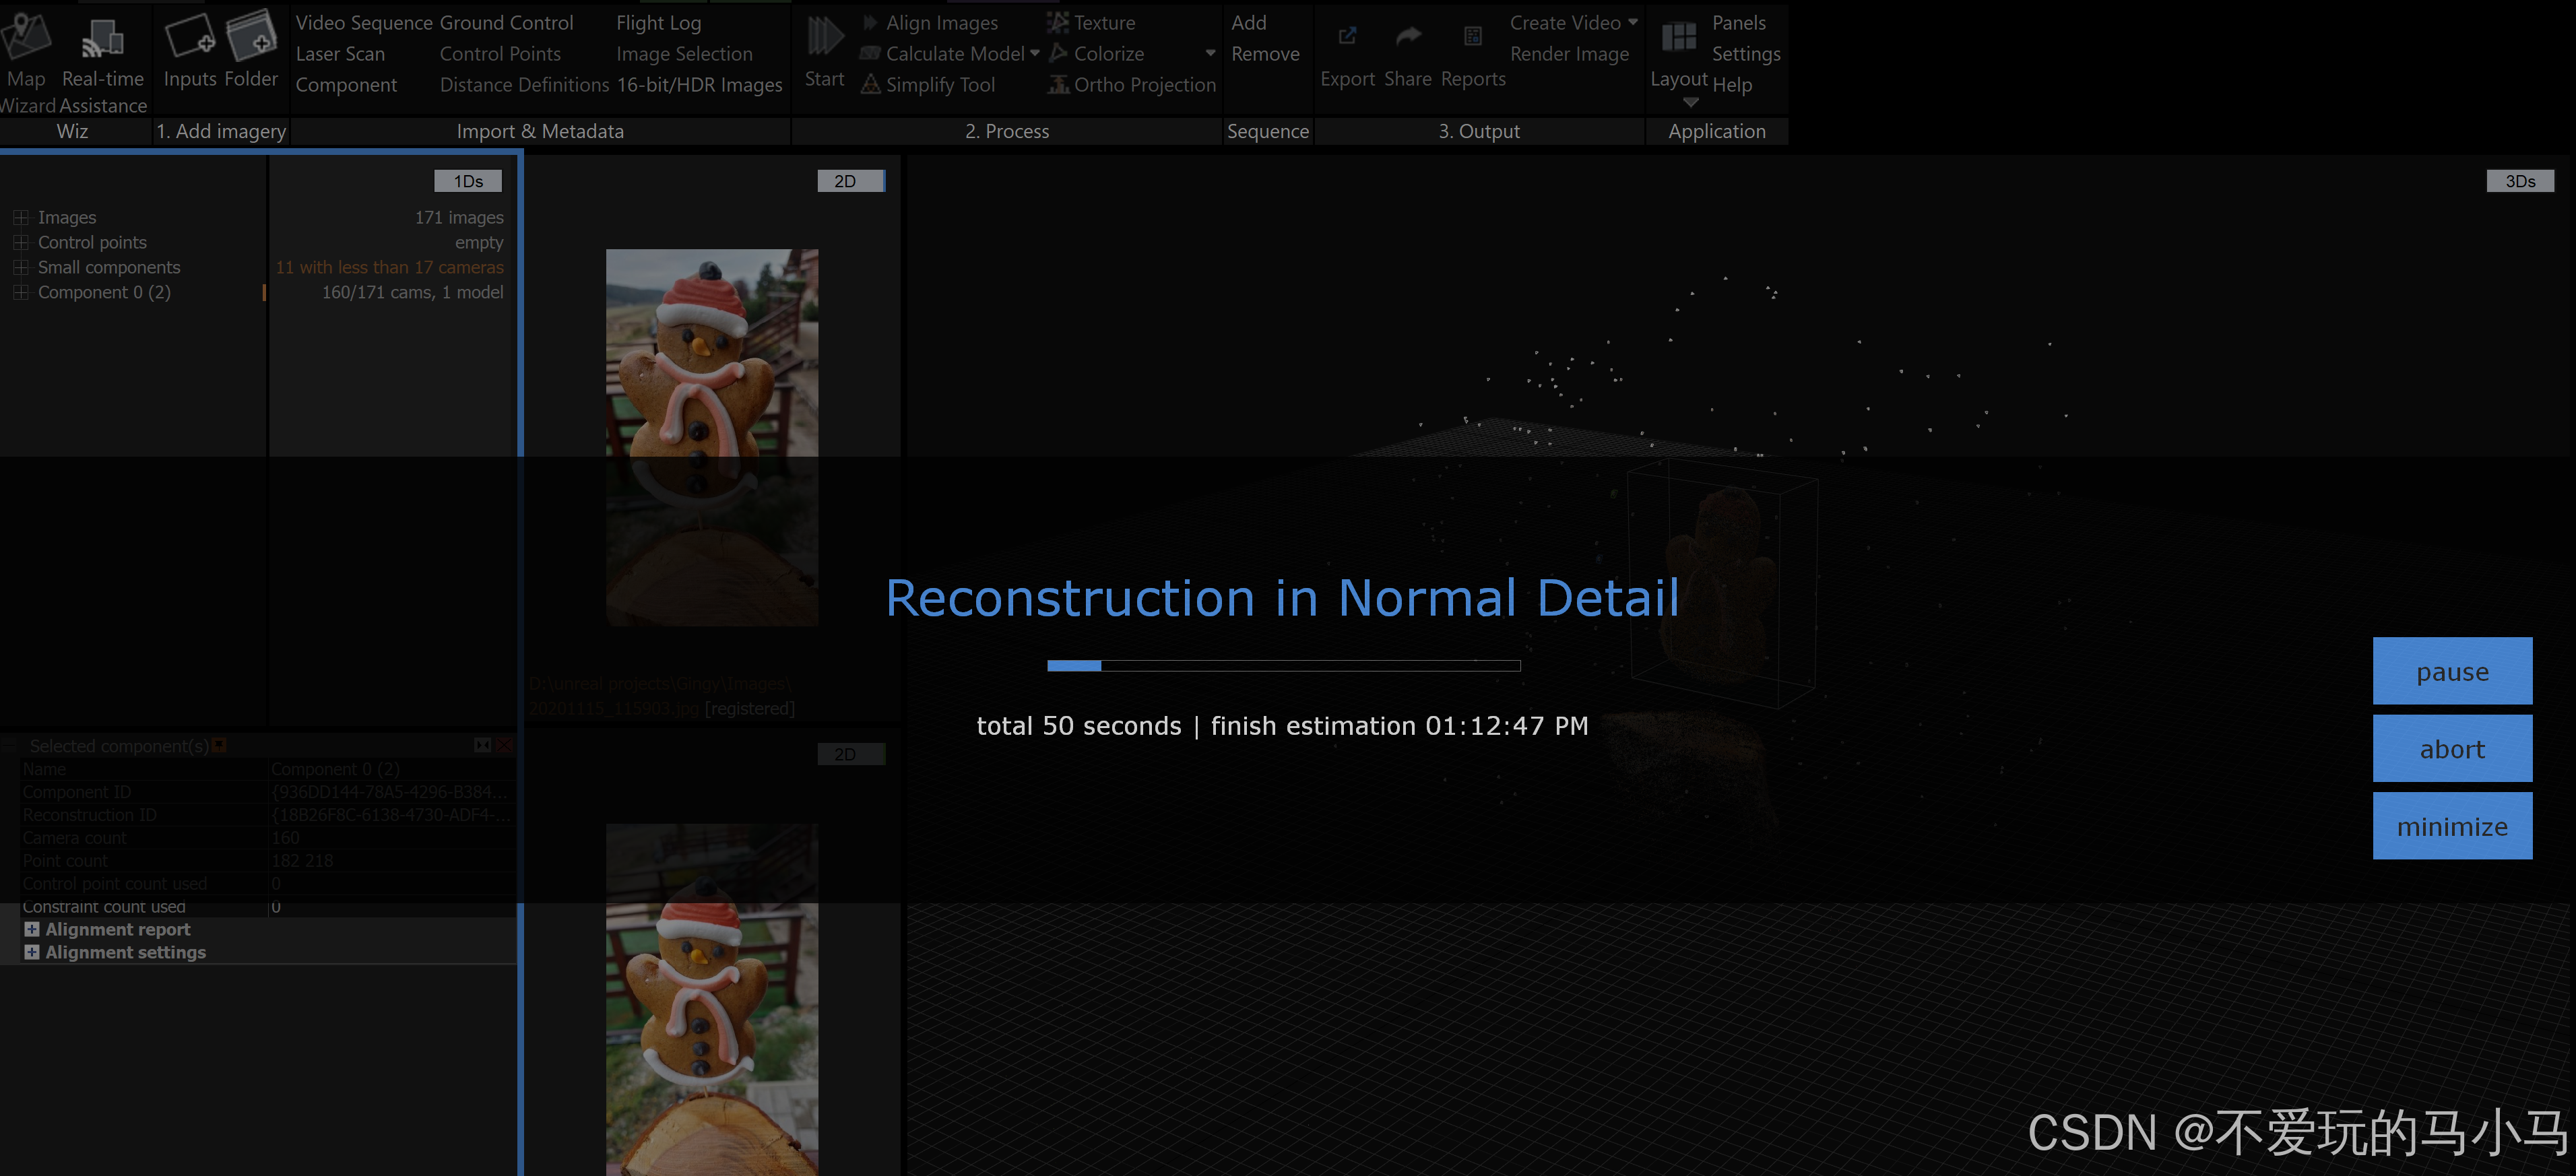Click the Map Wizard icon

pos(25,36)
